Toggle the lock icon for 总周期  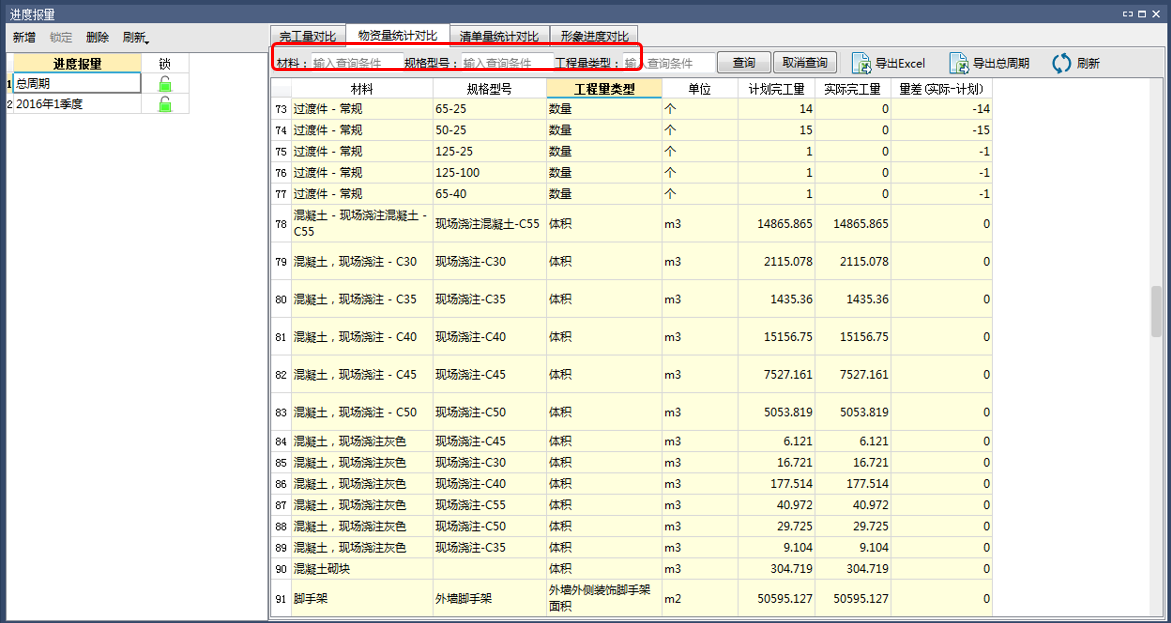pos(165,83)
